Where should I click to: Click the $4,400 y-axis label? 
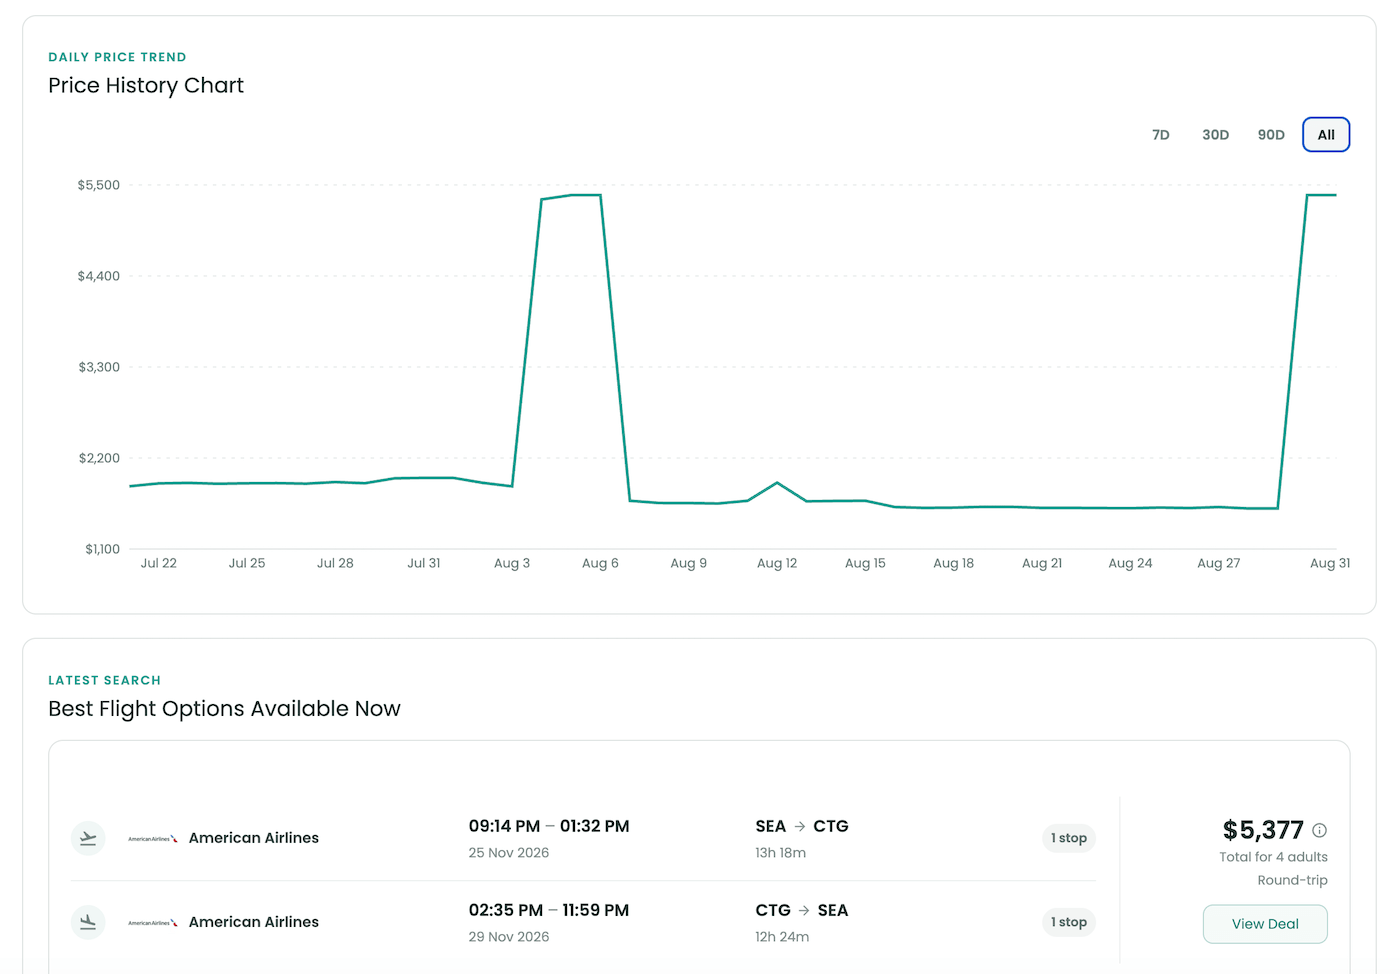[x=99, y=276]
